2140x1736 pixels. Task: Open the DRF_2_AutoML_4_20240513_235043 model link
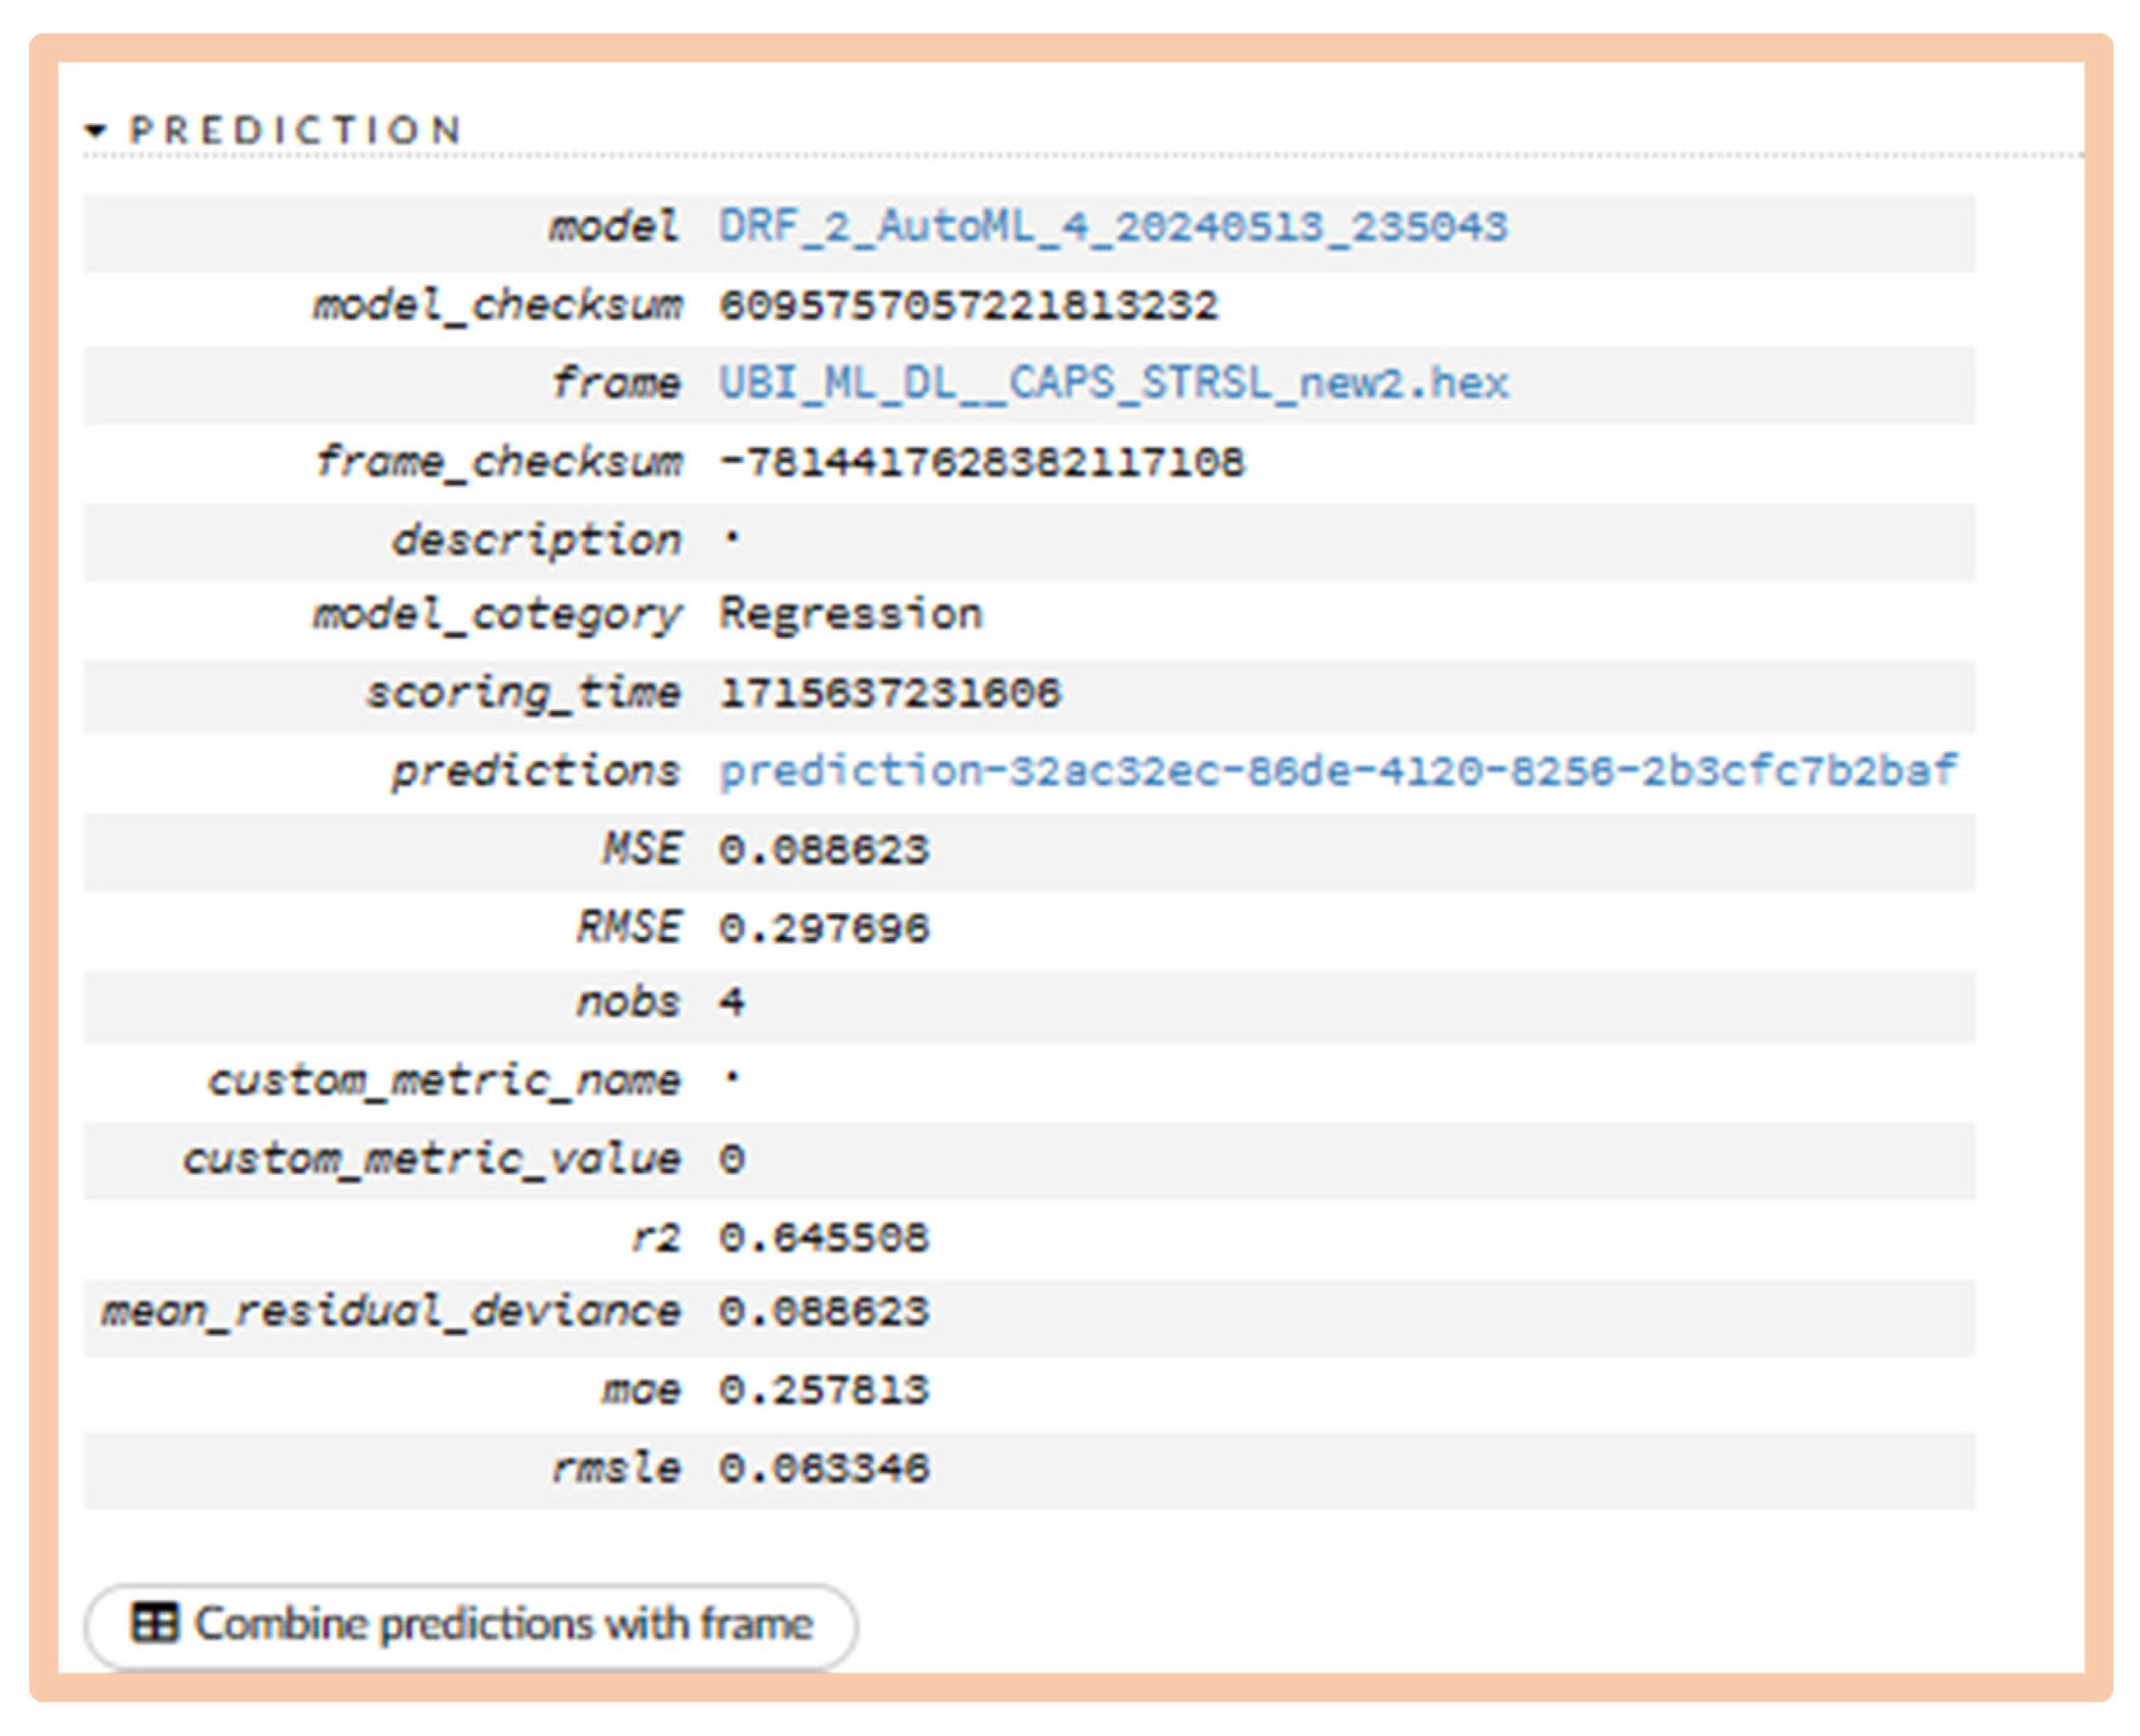point(1112,227)
